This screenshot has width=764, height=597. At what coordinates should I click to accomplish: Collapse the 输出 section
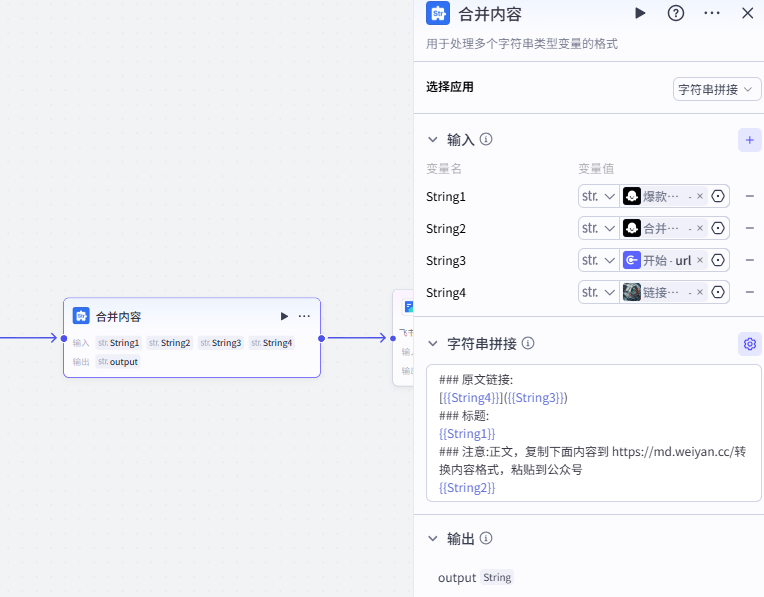tap(433, 539)
